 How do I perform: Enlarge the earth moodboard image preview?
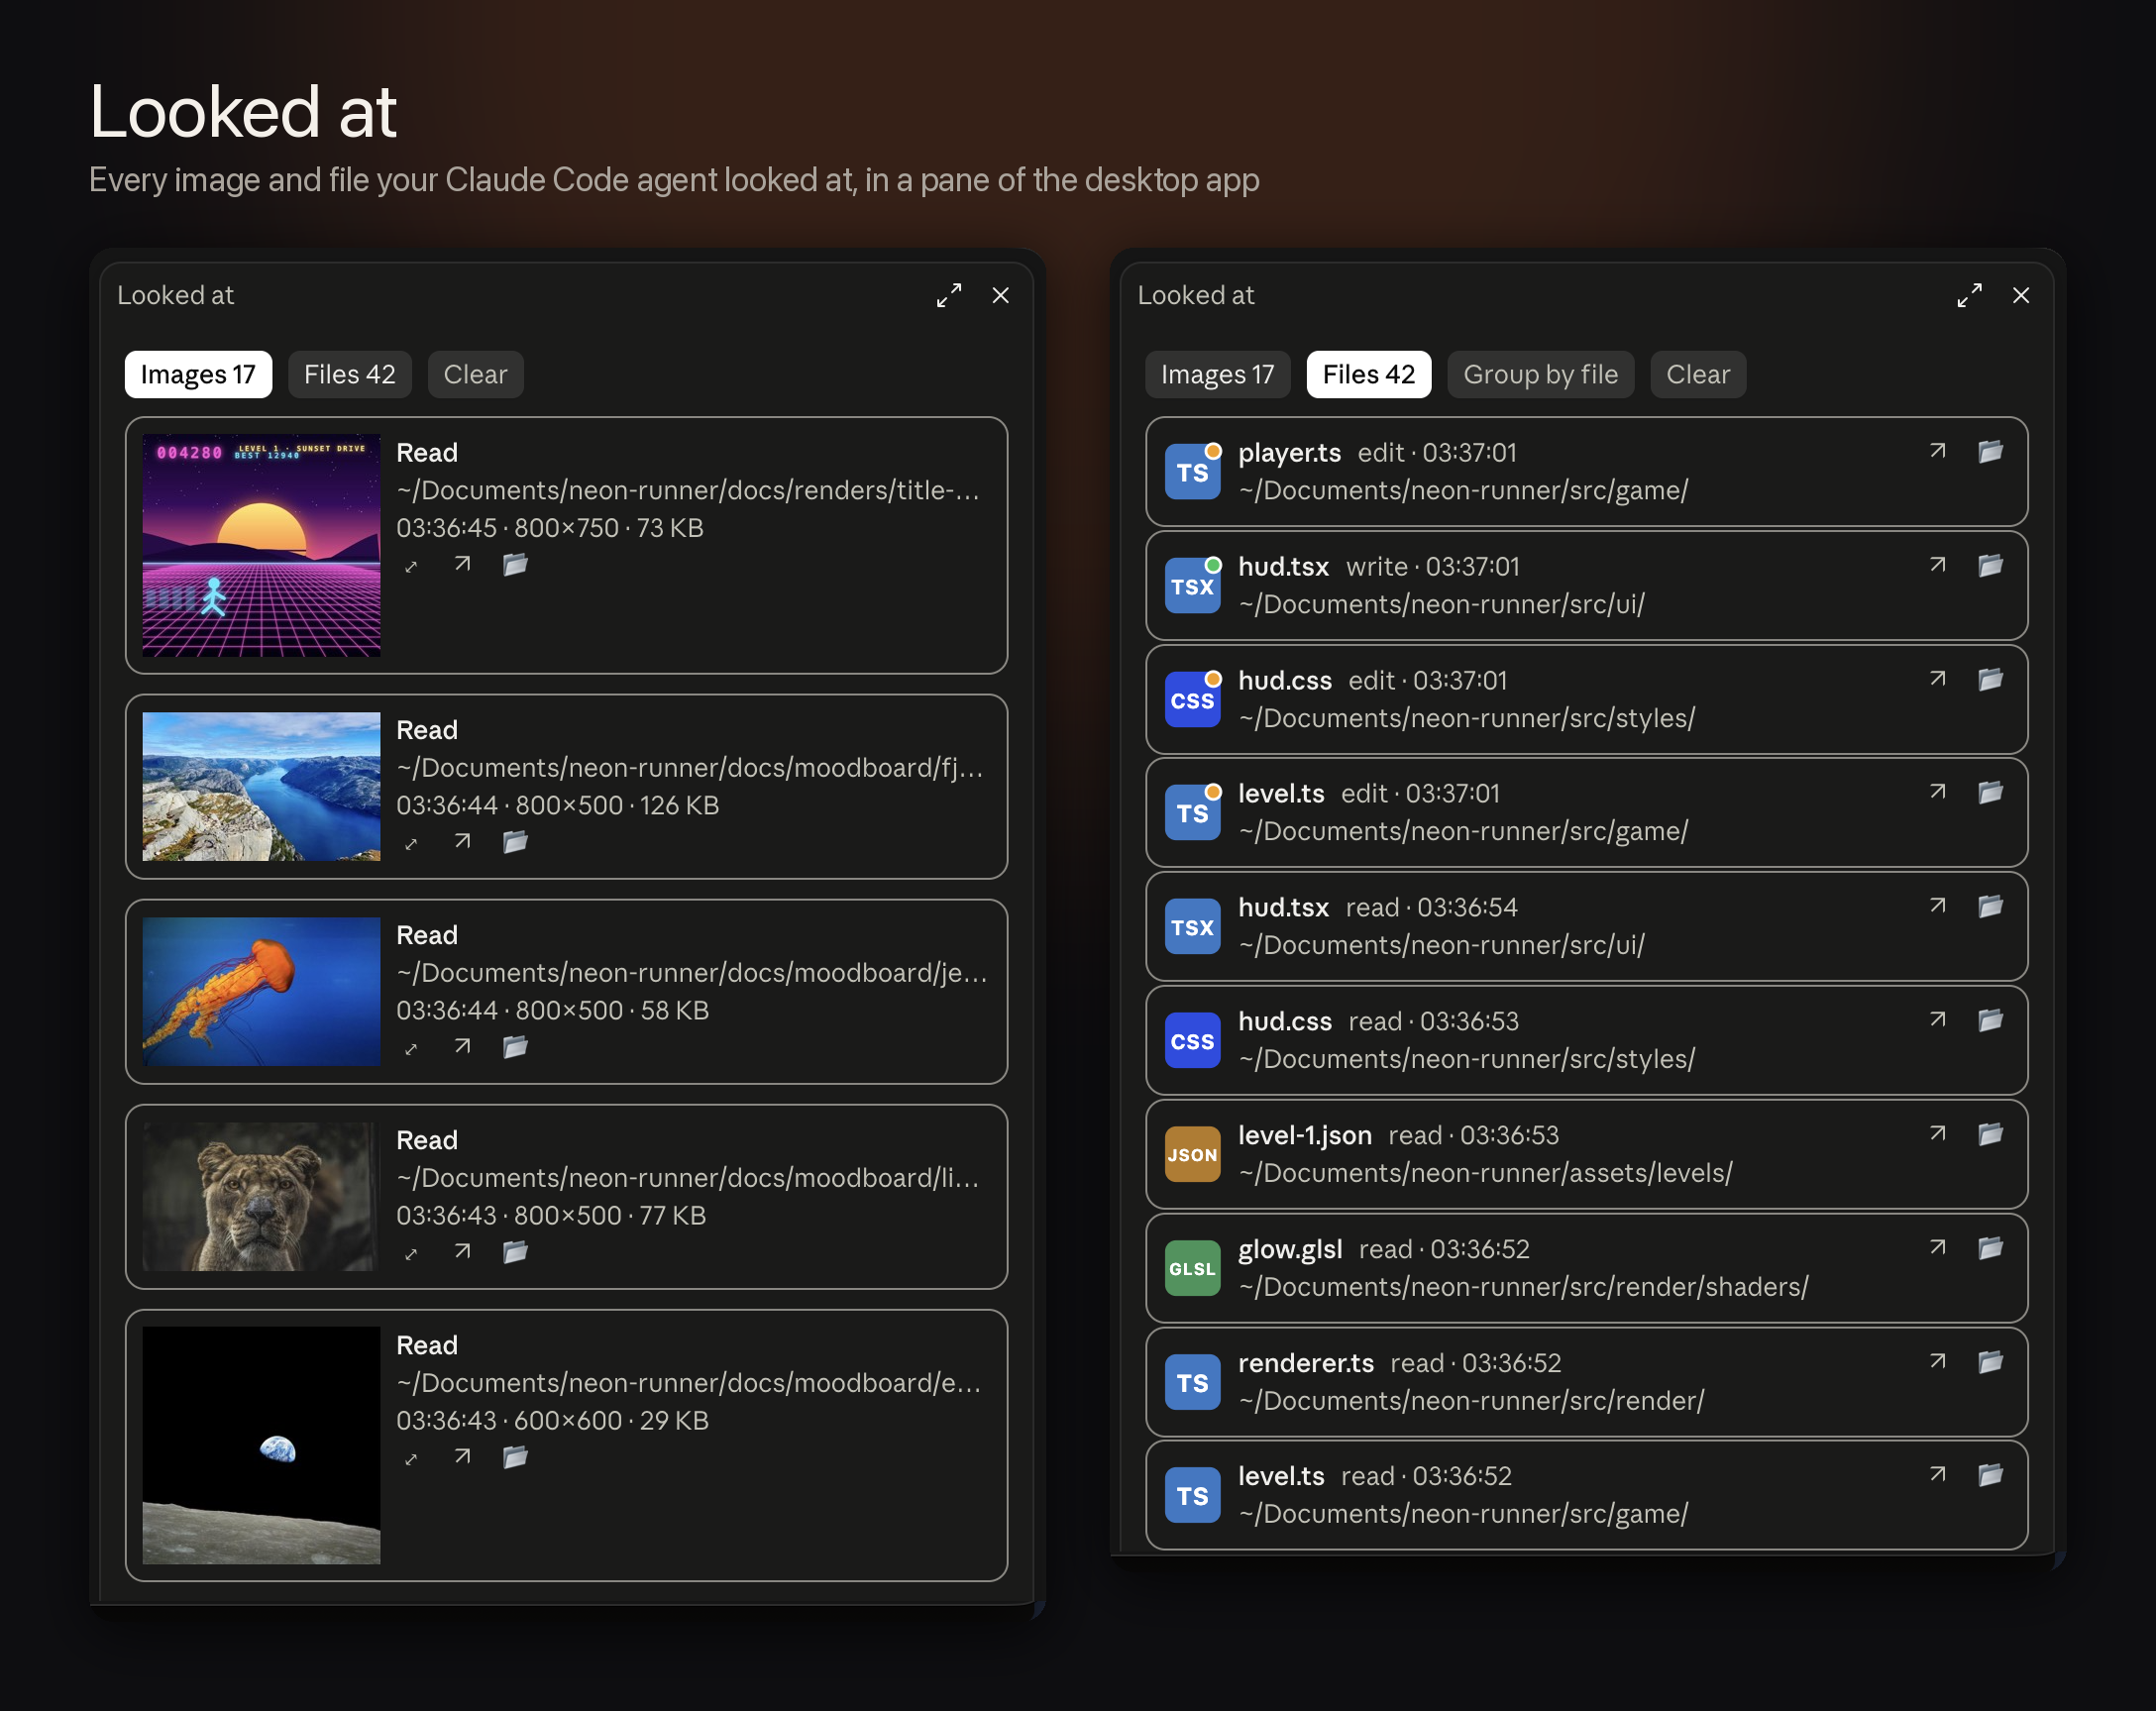tap(410, 1458)
